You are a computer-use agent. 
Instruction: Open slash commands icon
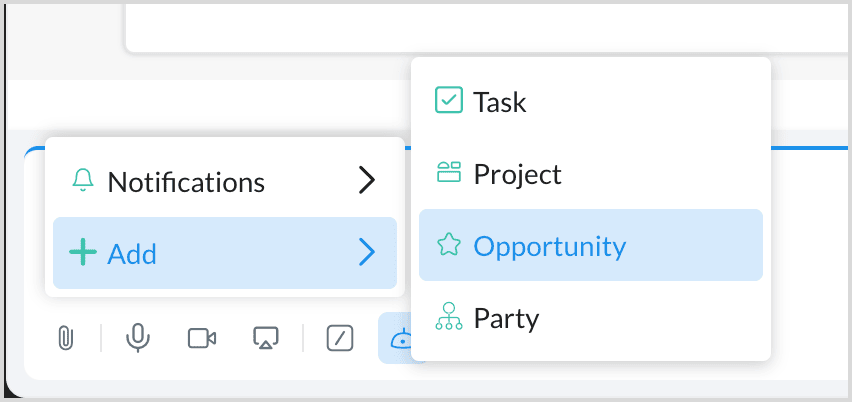click(x=340, y=339)
